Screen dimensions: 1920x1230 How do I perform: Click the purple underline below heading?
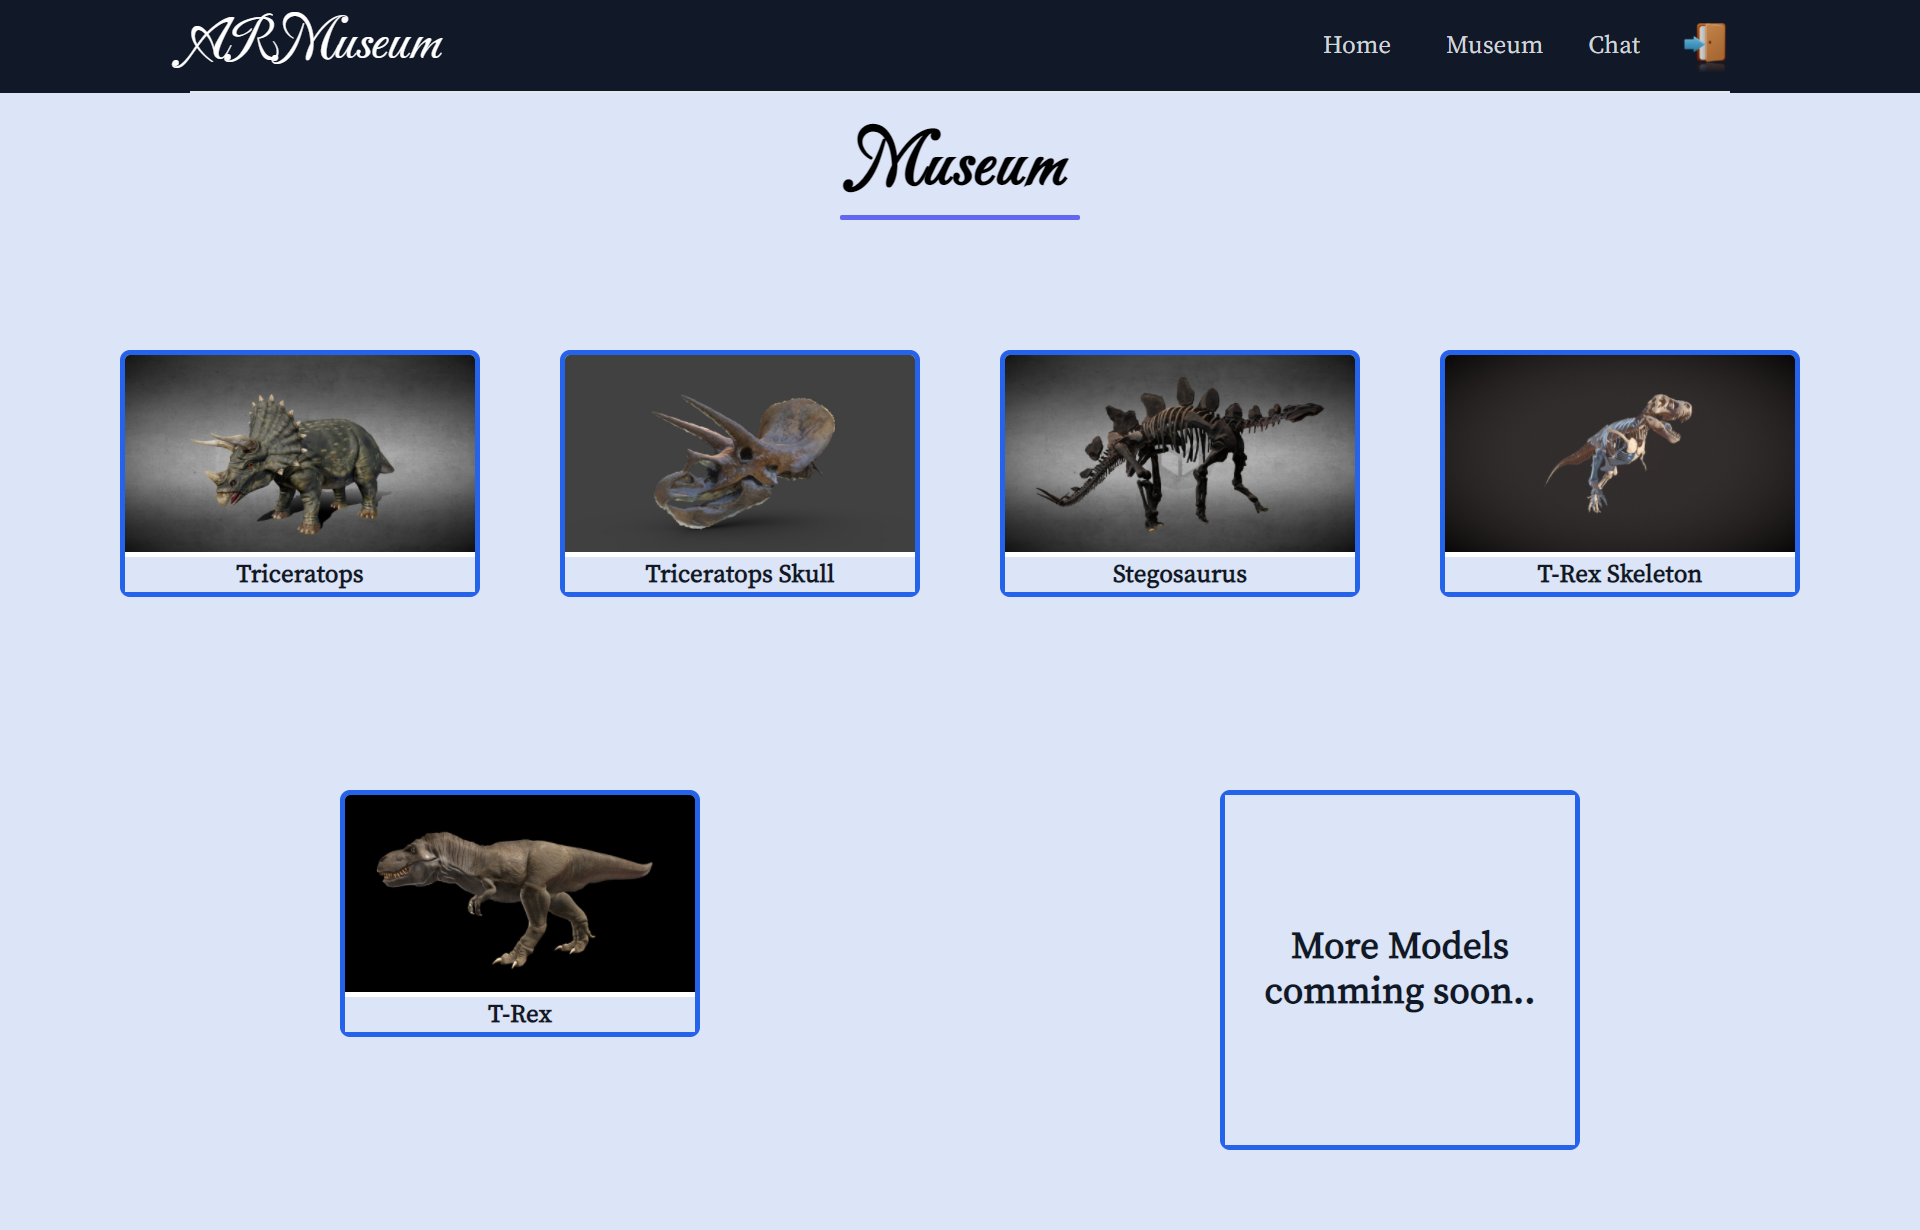960,217
